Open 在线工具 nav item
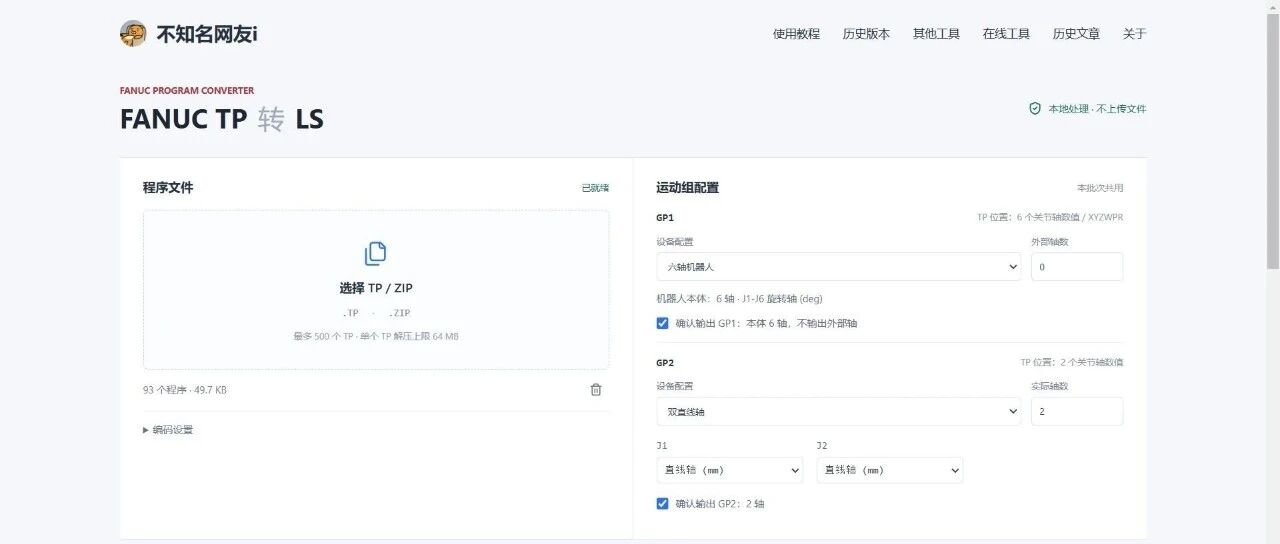Screen dimensions: 1280x544 click(1006, 34)
